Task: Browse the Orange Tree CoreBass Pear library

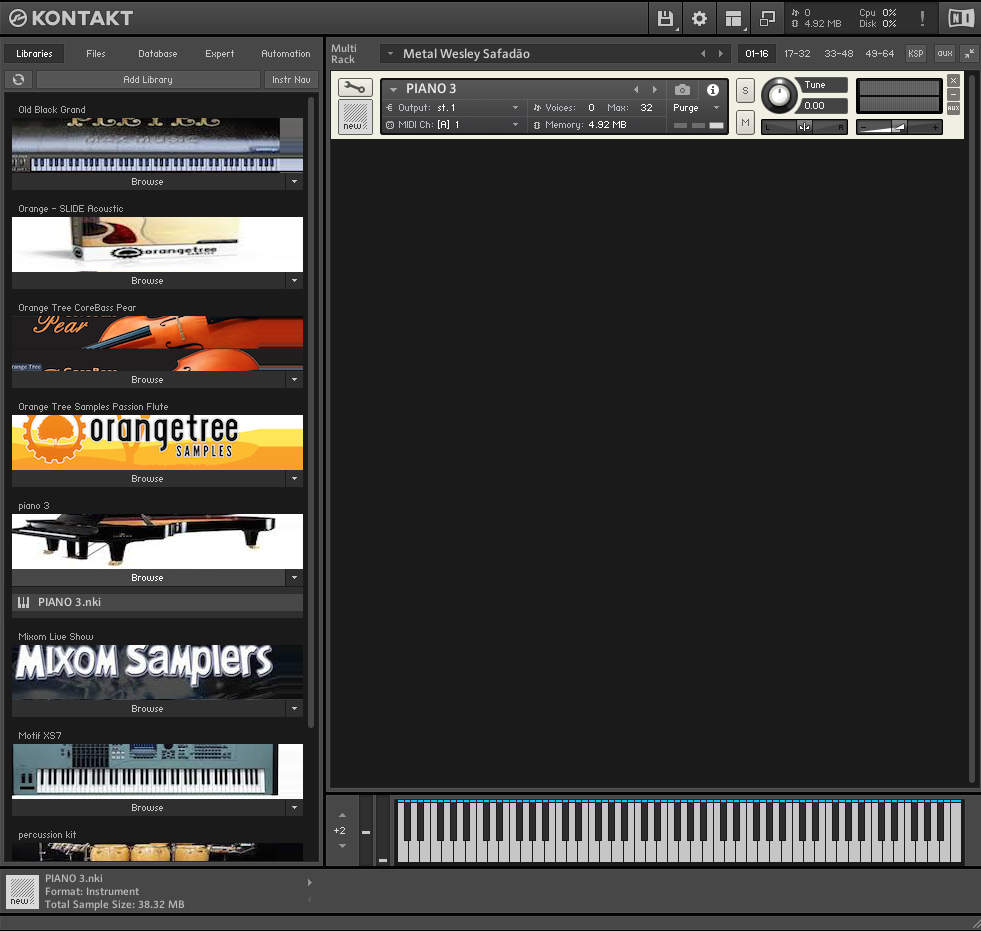Action: 148,380
